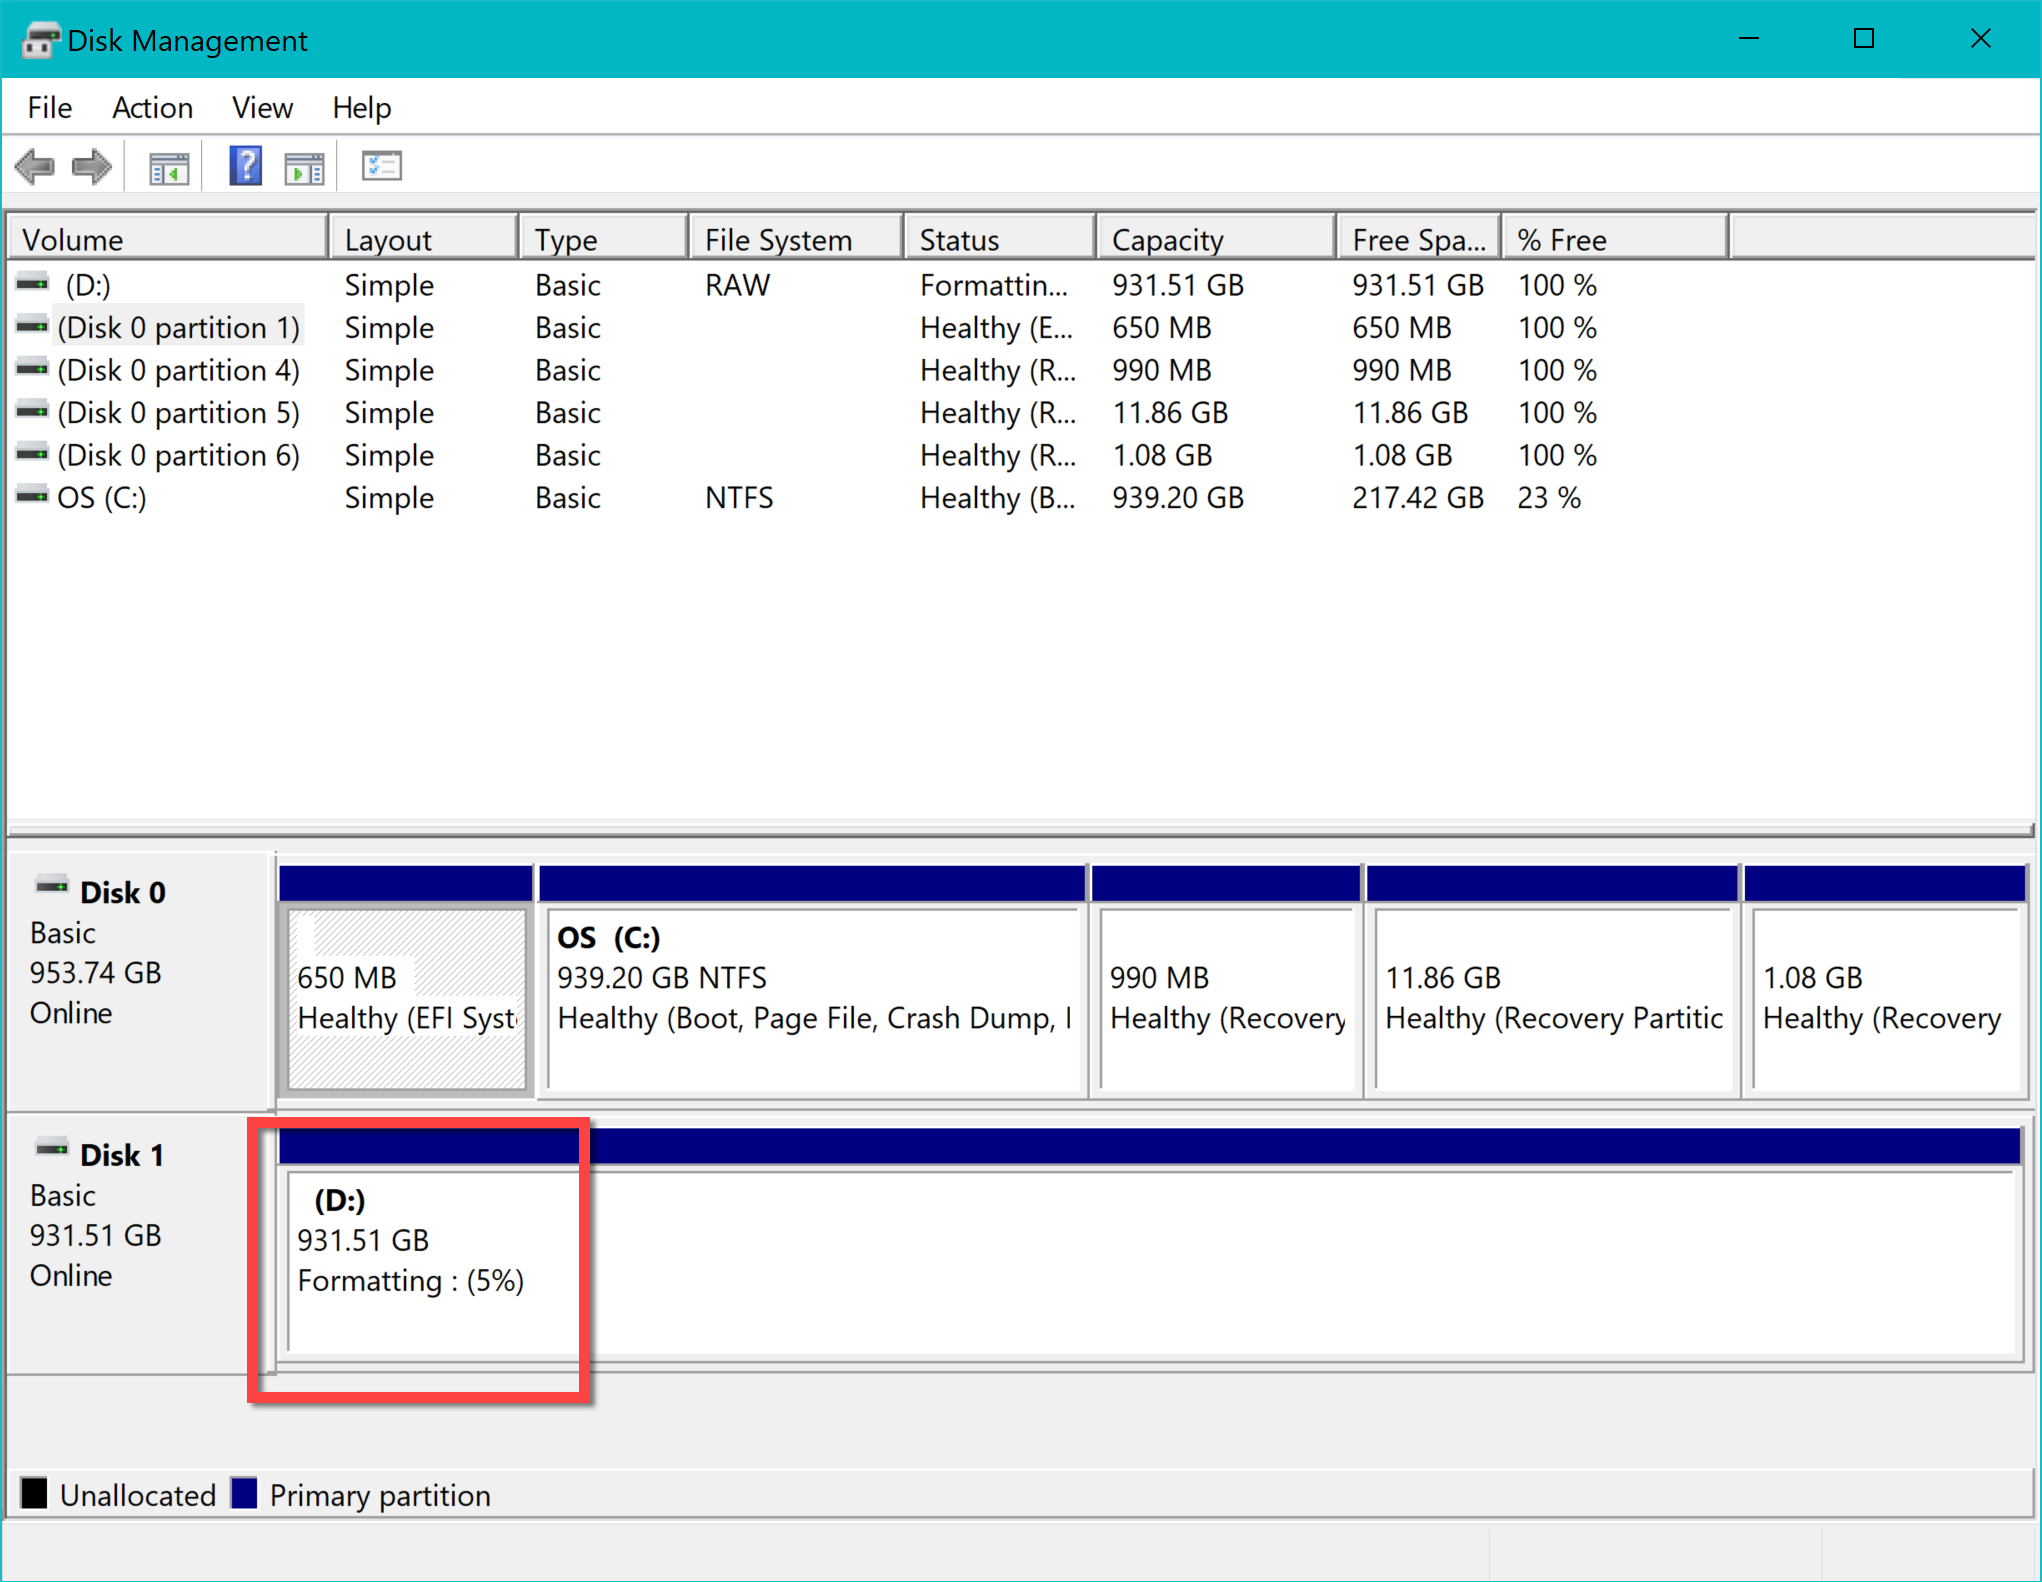The width and height of the screenshot is (2042, 1582).
Task: Open the File menu
Action: pos(49,108)
